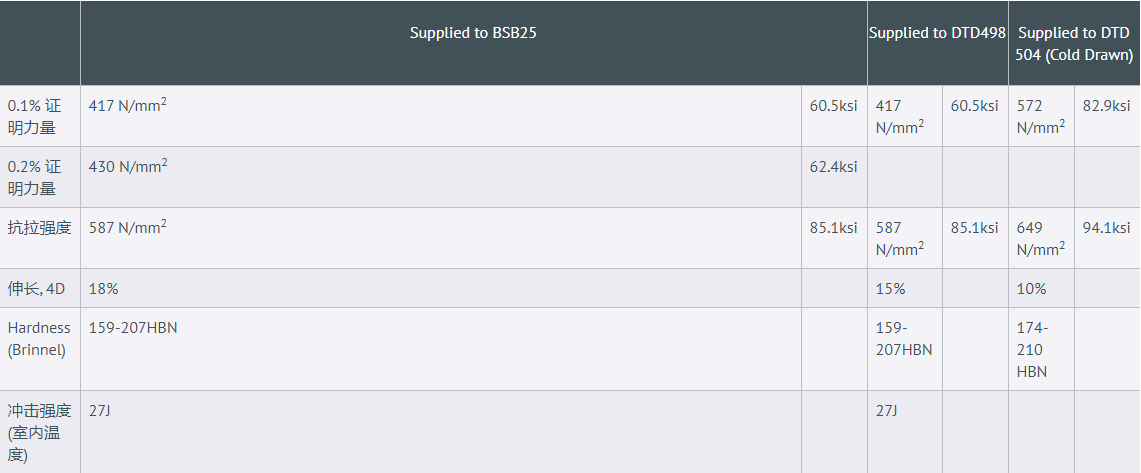This screenshot has width=1141, height=473.
Task: Select the 62.4ksi value cell
Action: point(833,167)
